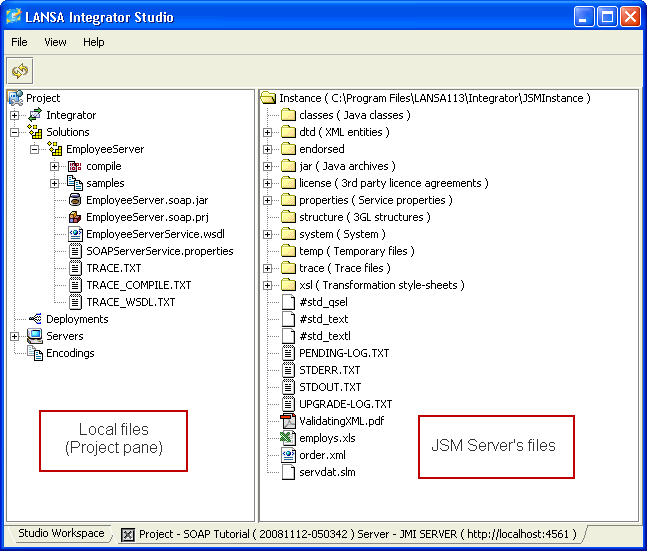Maximize the LANSA Integrator Studio window

[x=607, y=17]
